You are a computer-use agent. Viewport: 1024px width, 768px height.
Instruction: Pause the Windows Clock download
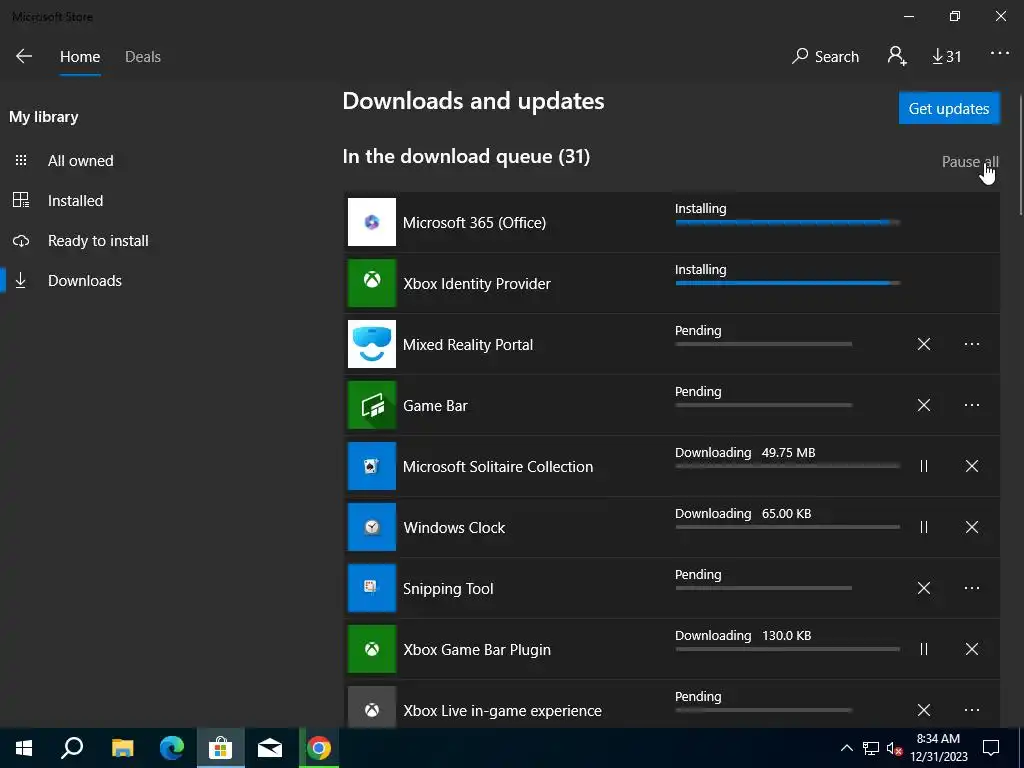click(x=923, y=527)
